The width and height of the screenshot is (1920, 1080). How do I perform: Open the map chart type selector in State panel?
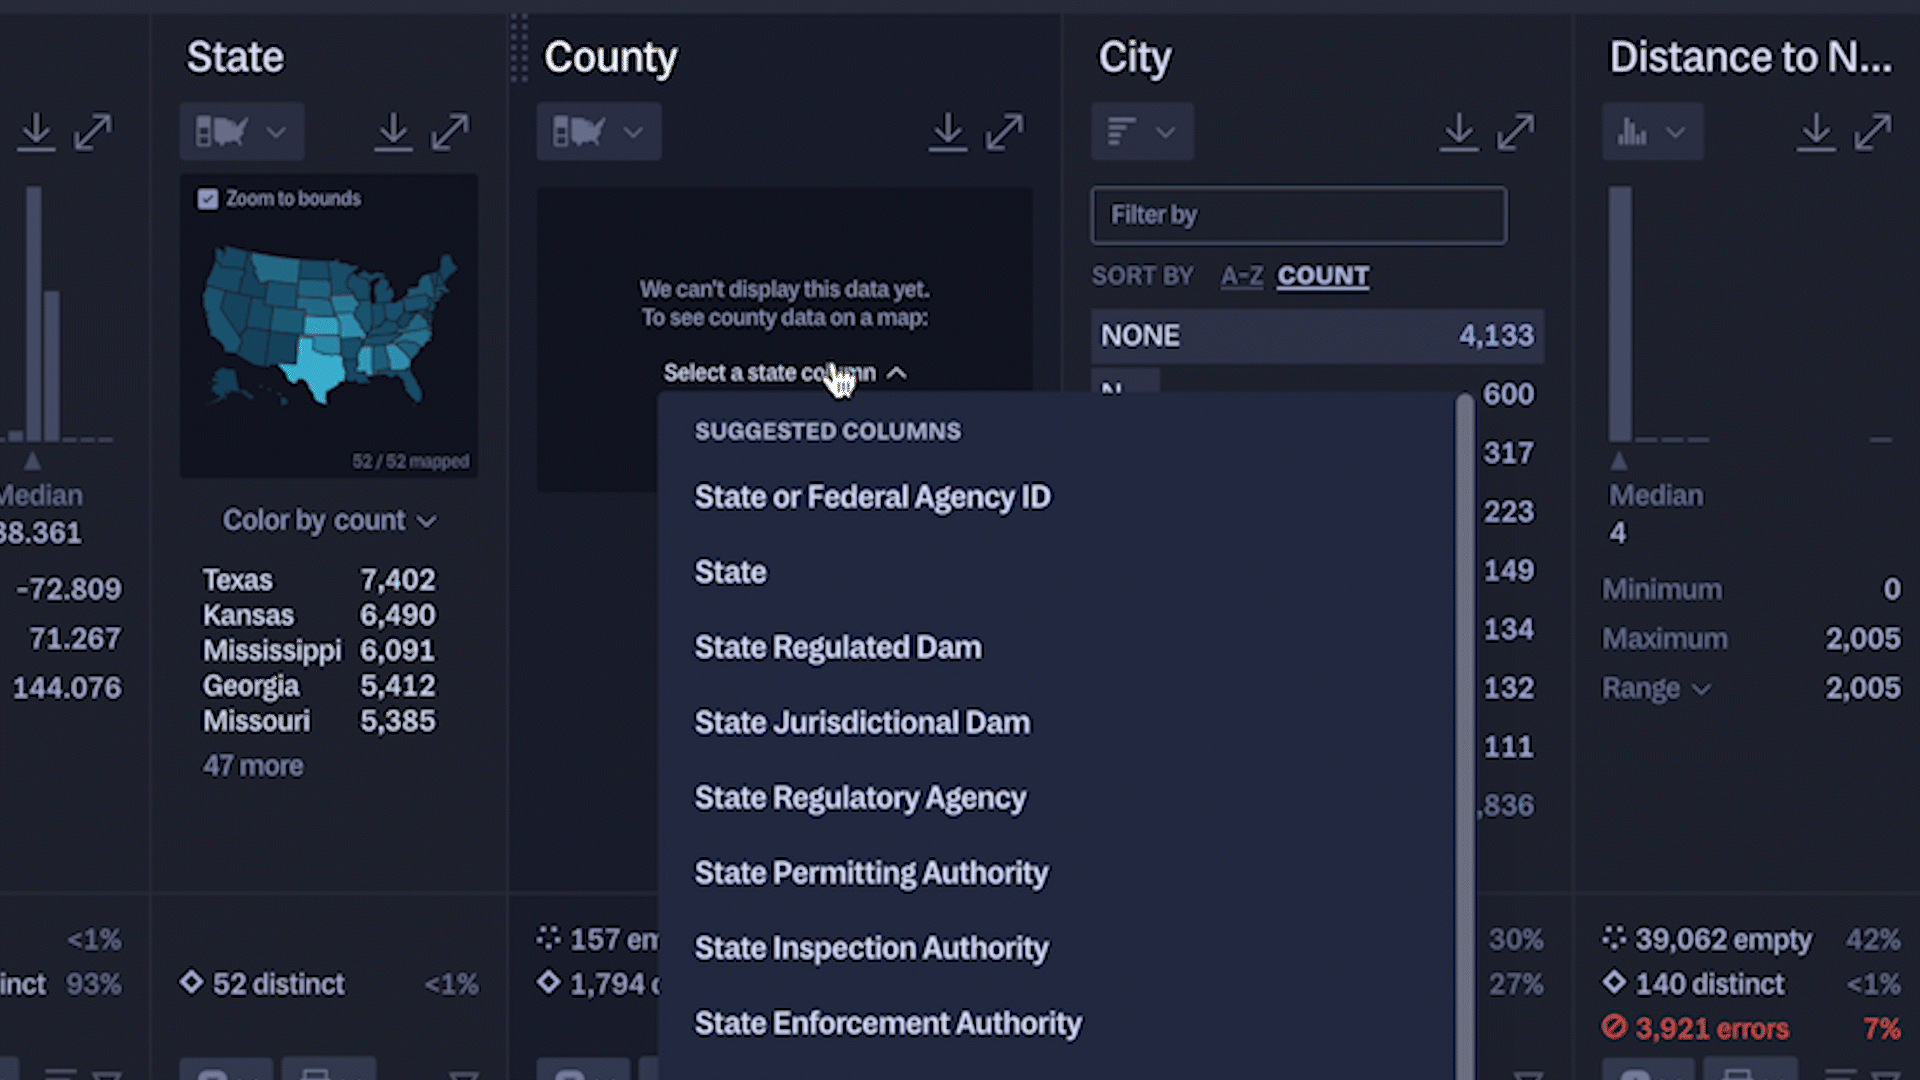(x=240, y=131)
